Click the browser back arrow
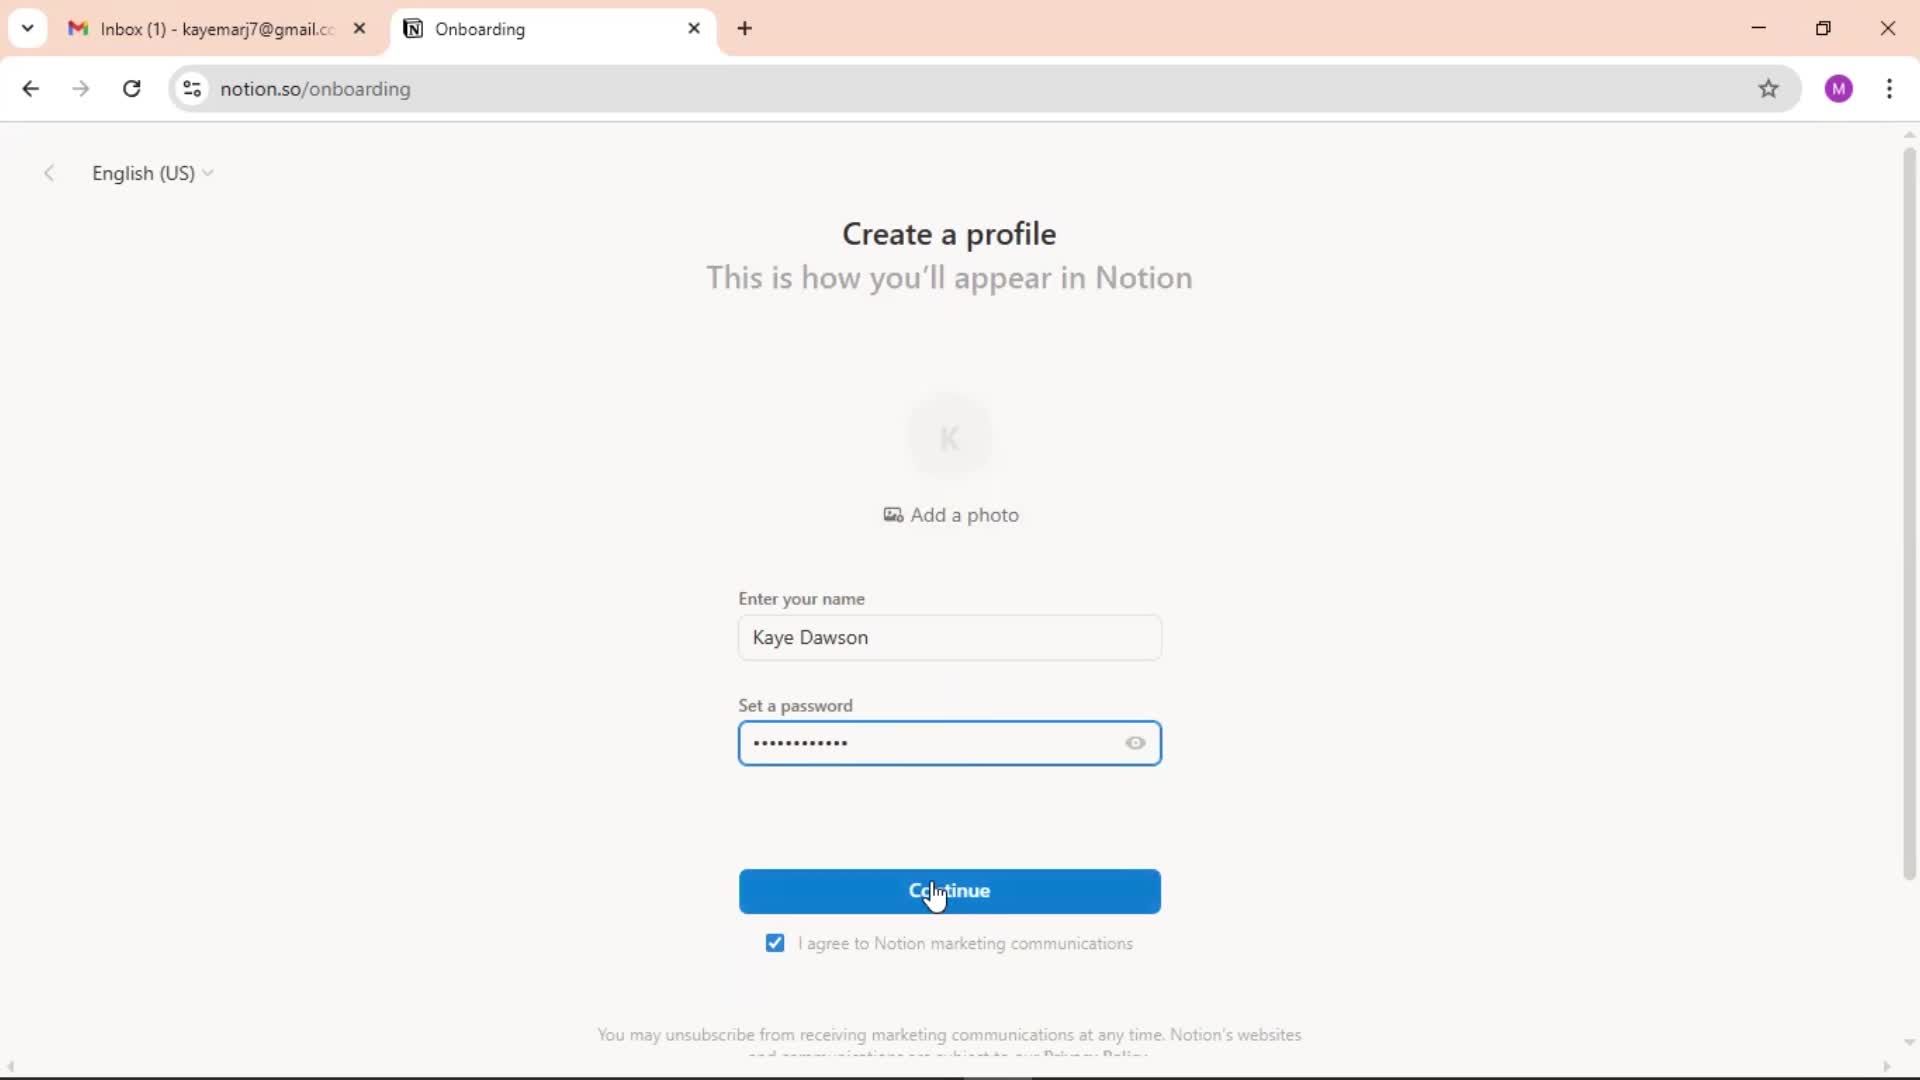 pos(30,89)
